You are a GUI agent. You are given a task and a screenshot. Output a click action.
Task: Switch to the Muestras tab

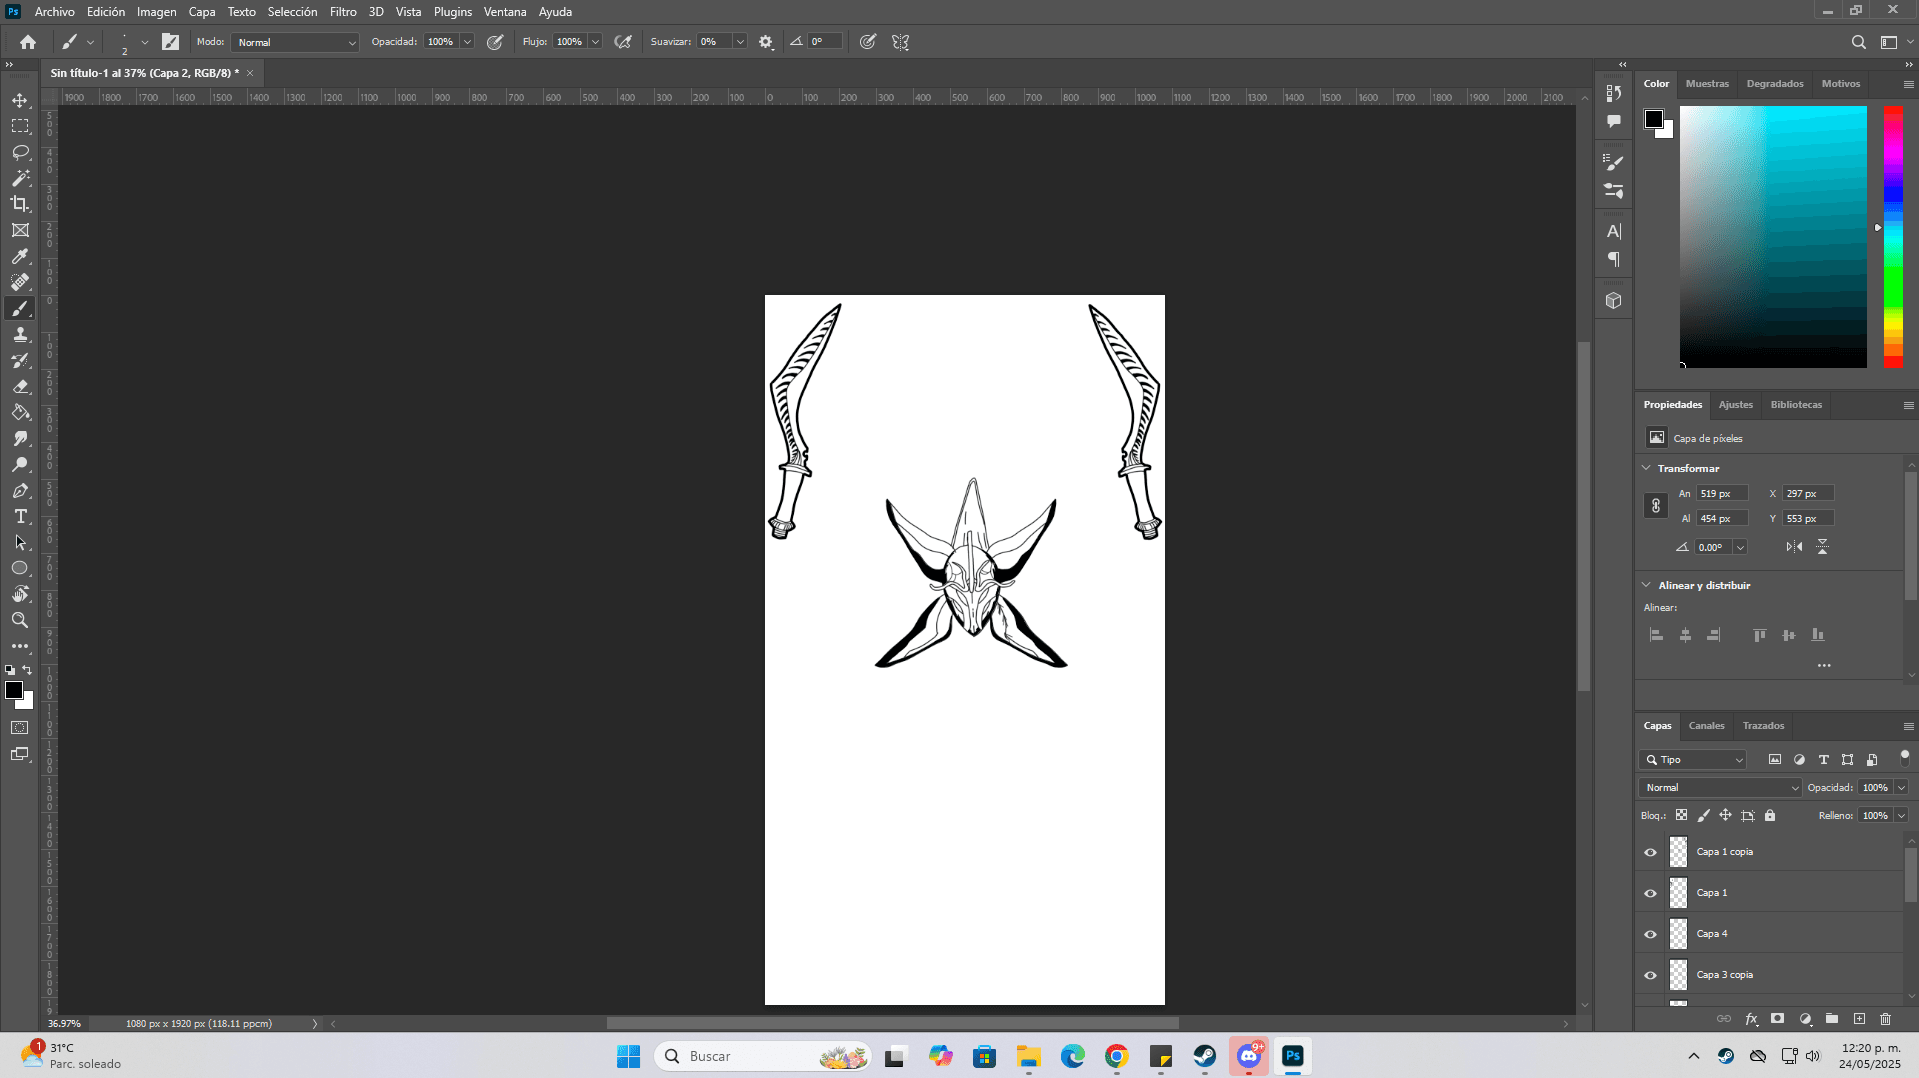coord(1706,84)
